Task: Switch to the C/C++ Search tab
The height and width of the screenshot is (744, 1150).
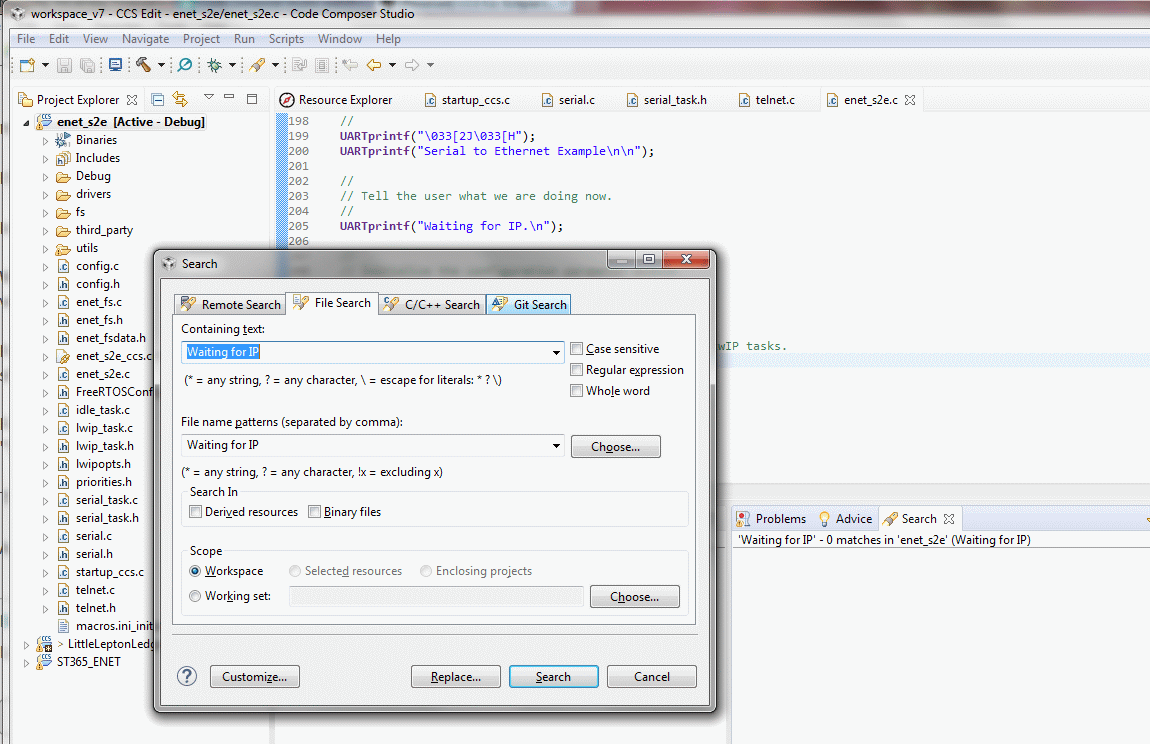Action: [x=432, y=304]
